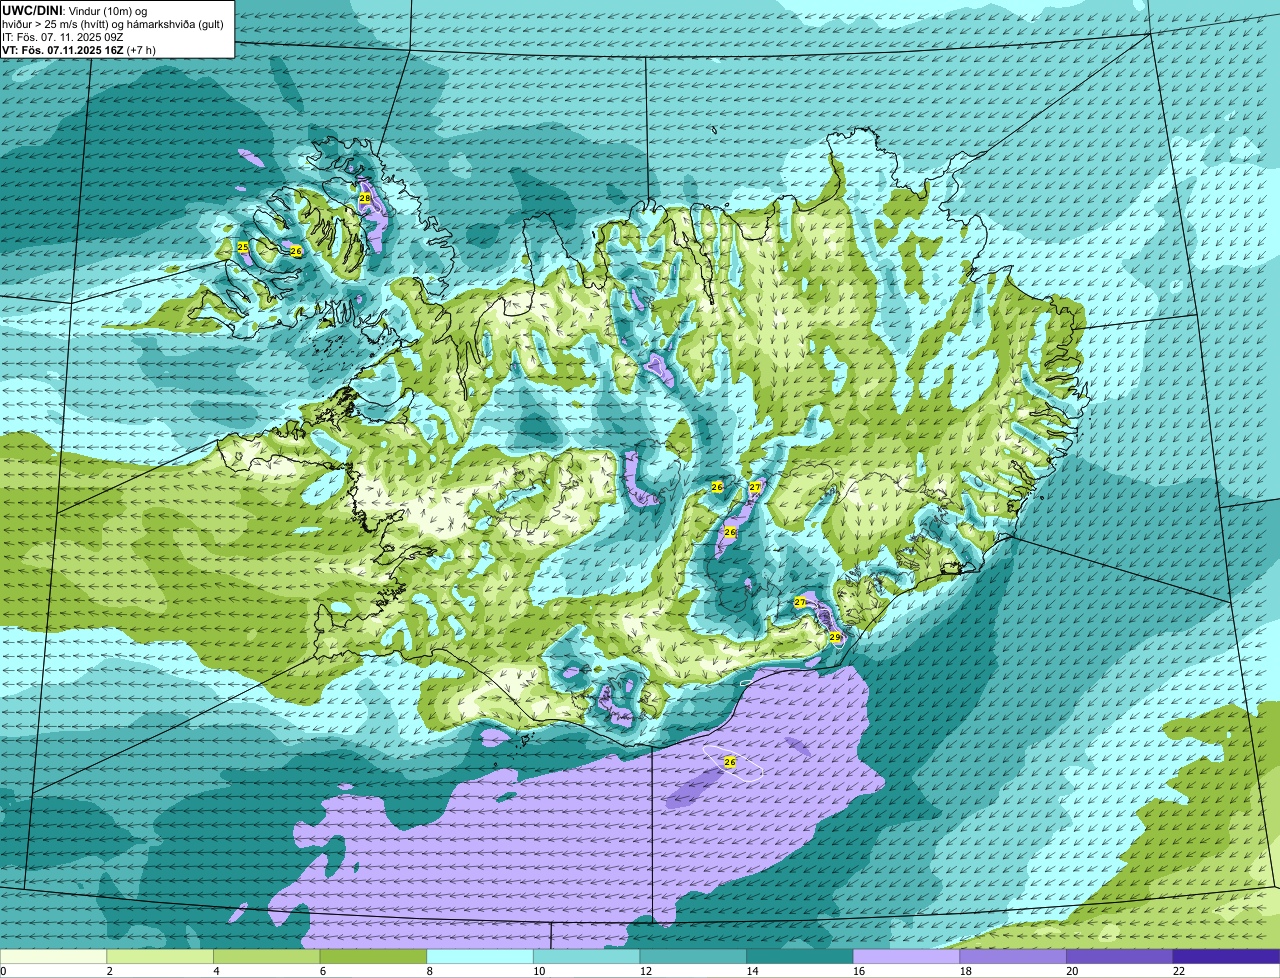
Task: Click the legend scale label '0'
Action: pyautogui.click(x=3, y=971)
